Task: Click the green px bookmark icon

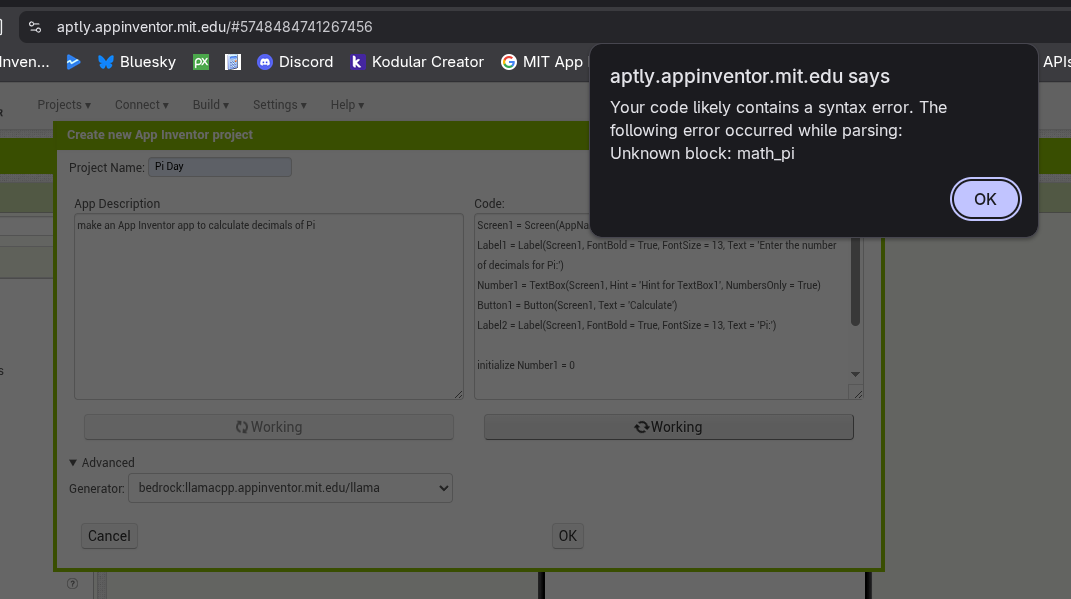Action: click(201, 62)
